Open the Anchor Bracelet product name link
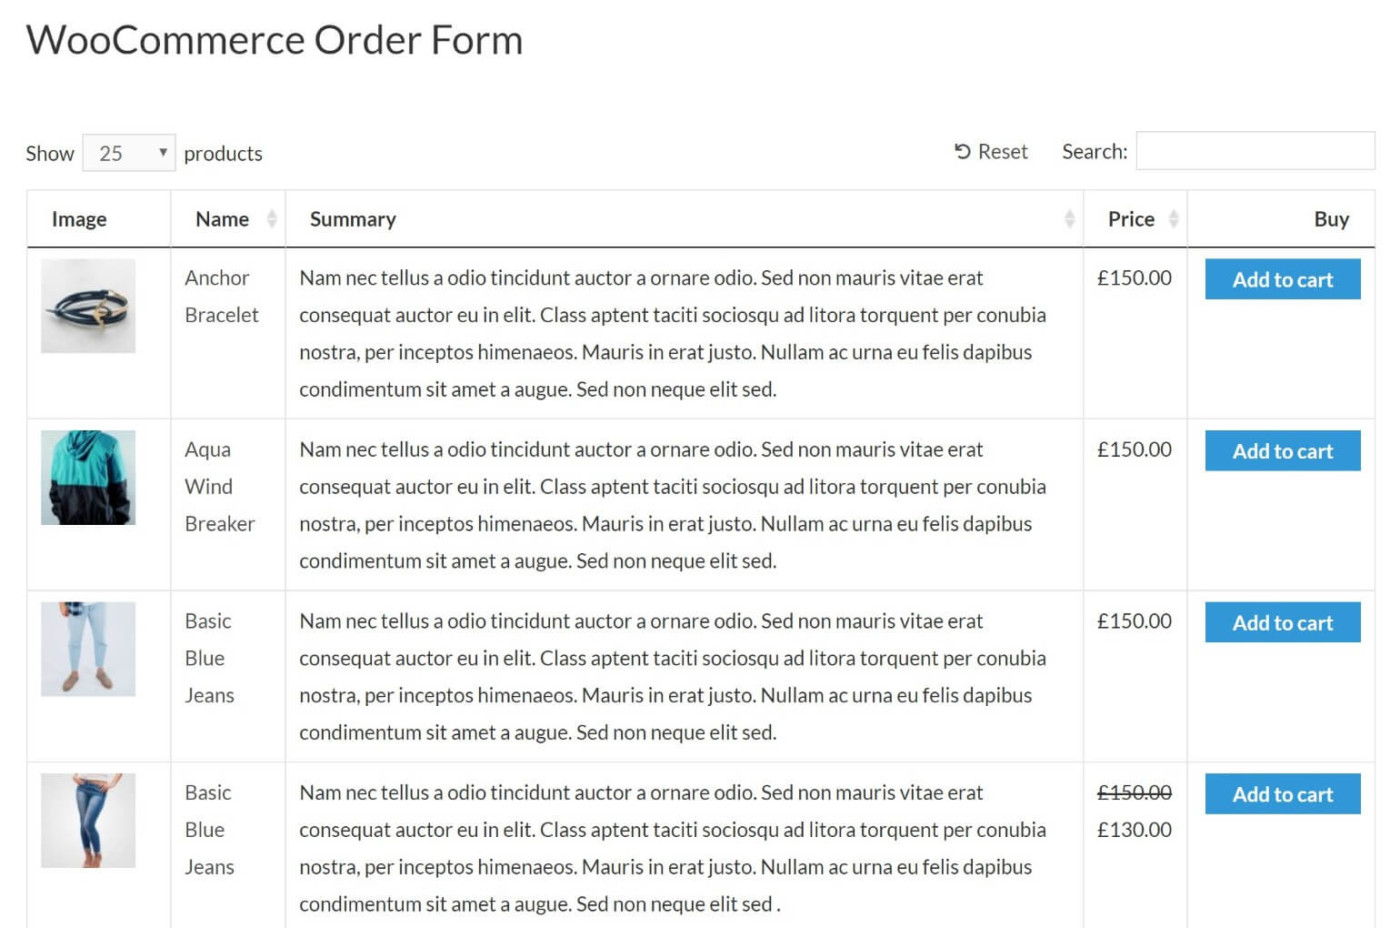This screenshot has width=1400, height=928. tap(220, 296)
